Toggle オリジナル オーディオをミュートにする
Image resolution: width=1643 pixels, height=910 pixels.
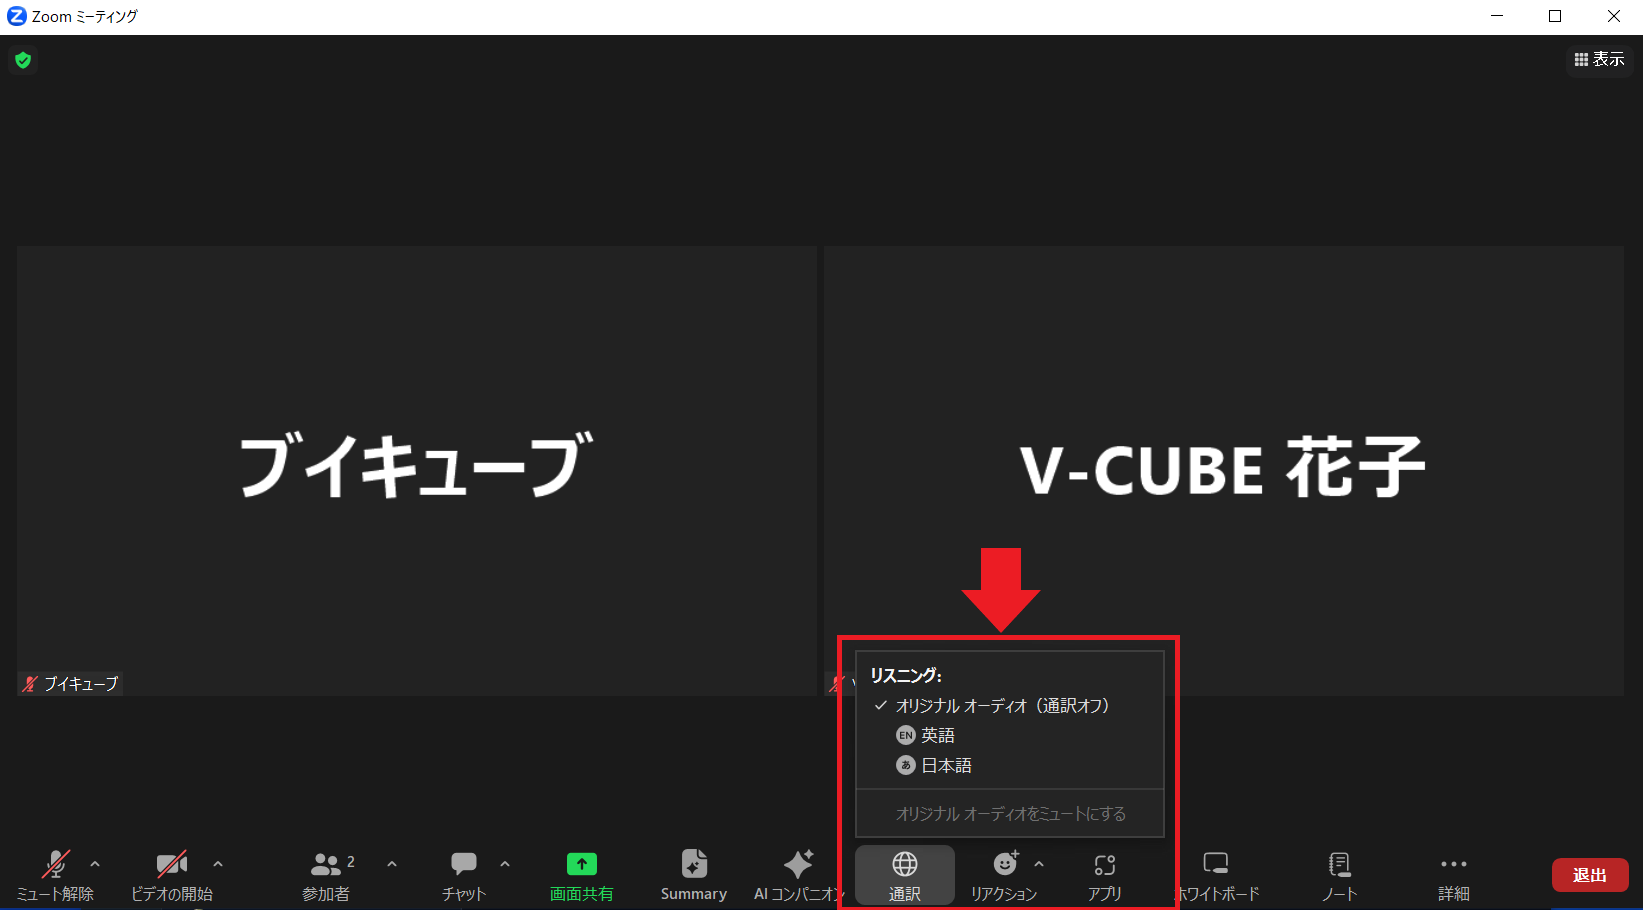pos(1010,814)
